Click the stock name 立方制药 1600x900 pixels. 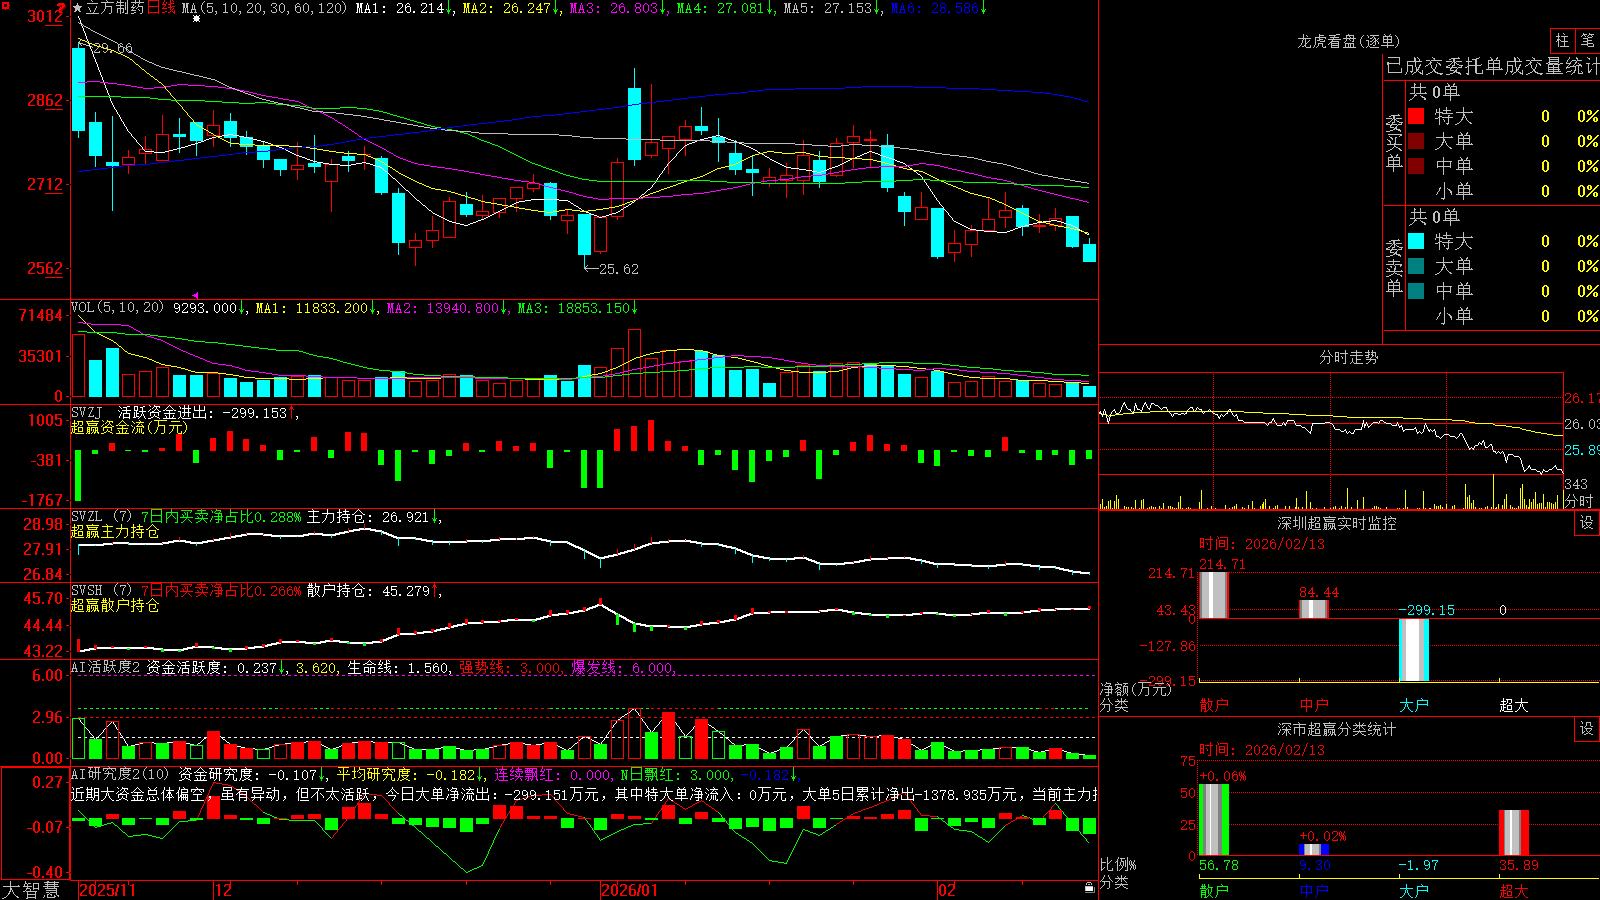pos(115,8)
